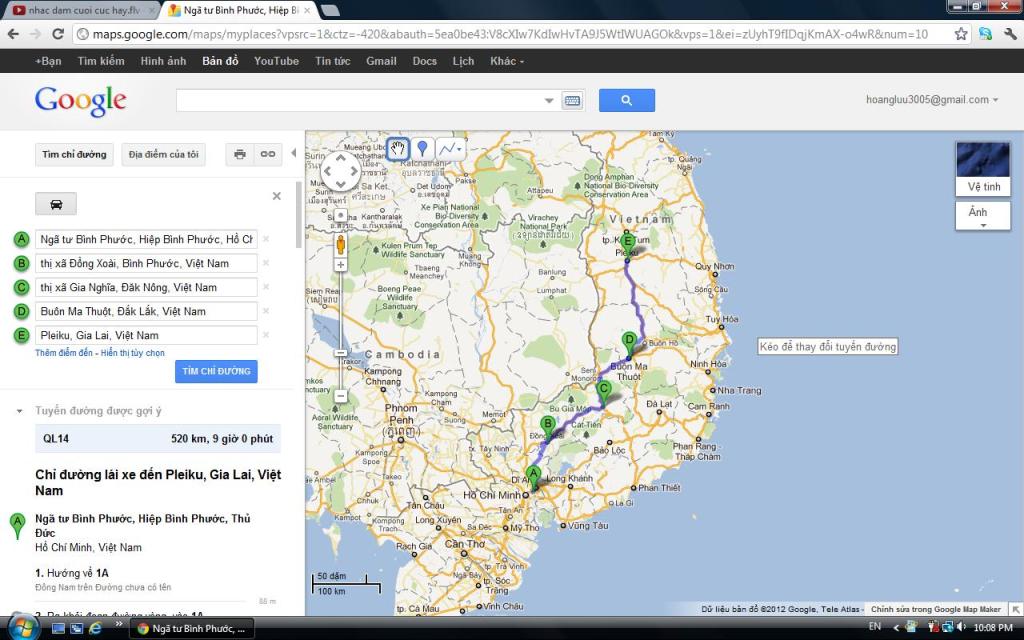
Task: Click the green marker D on the map
Action: click(629, 344)
